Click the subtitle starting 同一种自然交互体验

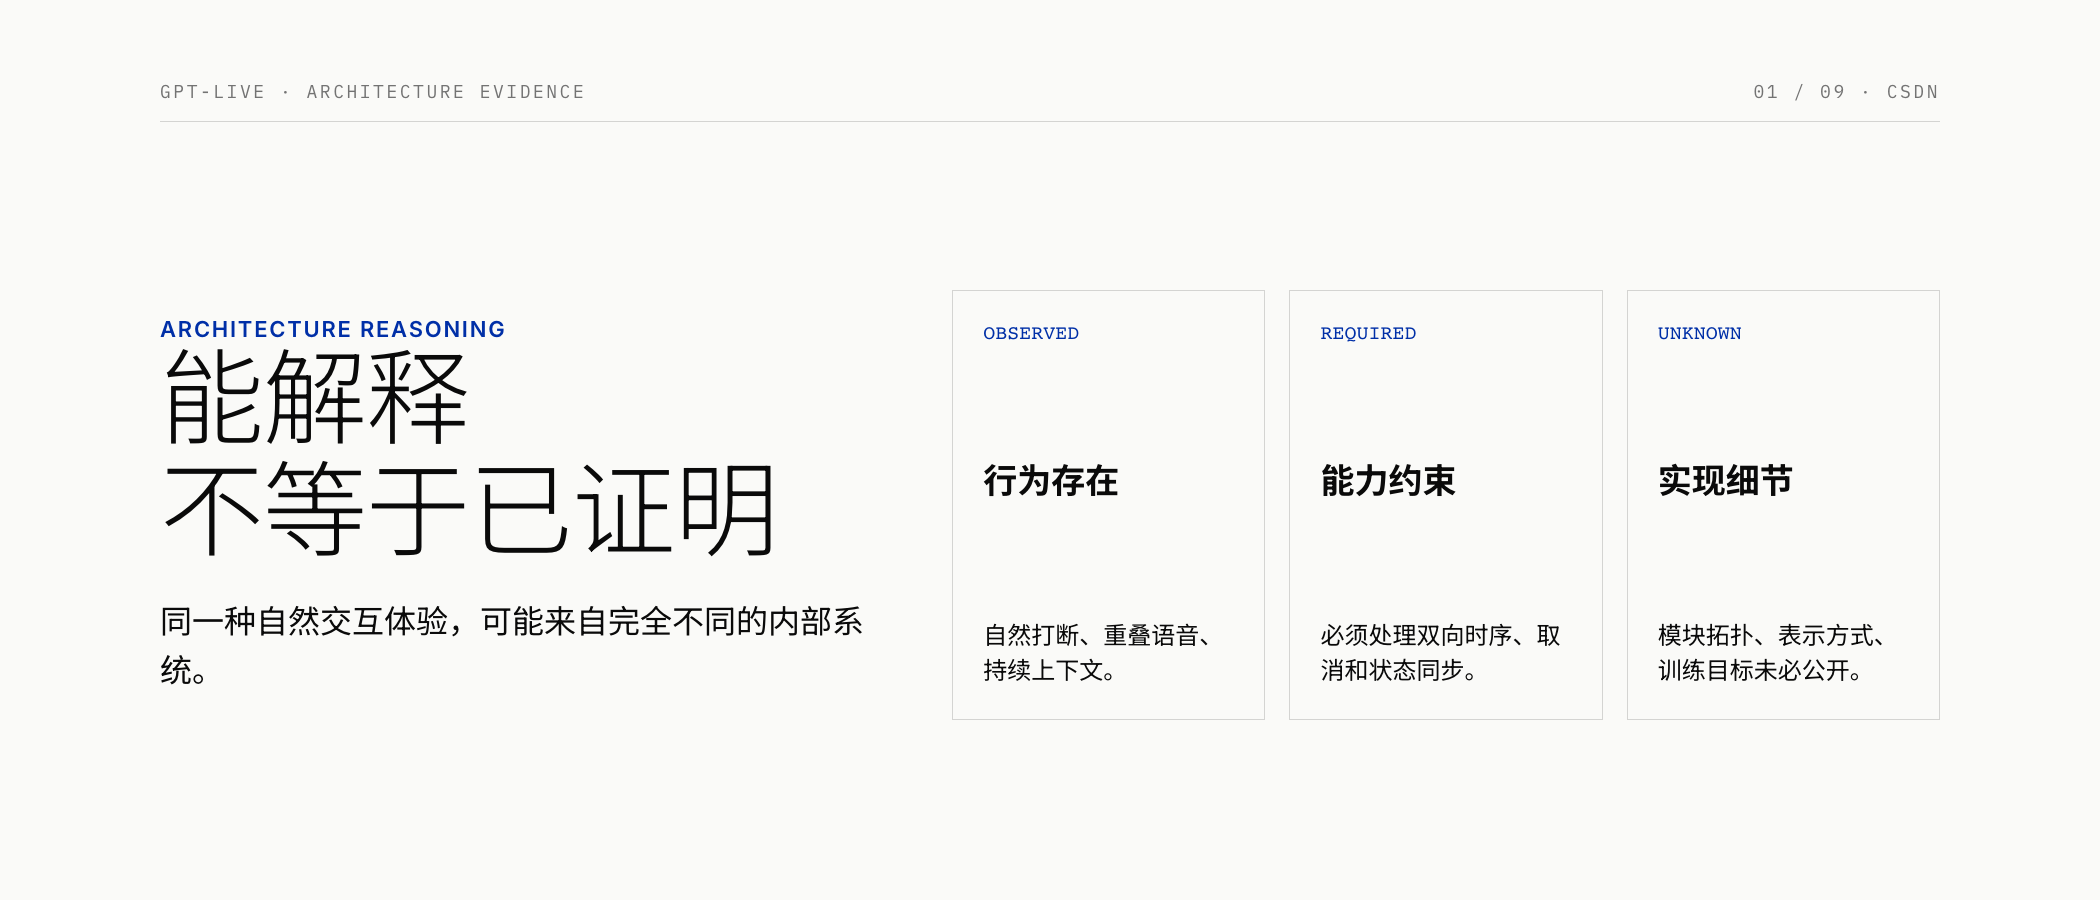coord(511,645)
